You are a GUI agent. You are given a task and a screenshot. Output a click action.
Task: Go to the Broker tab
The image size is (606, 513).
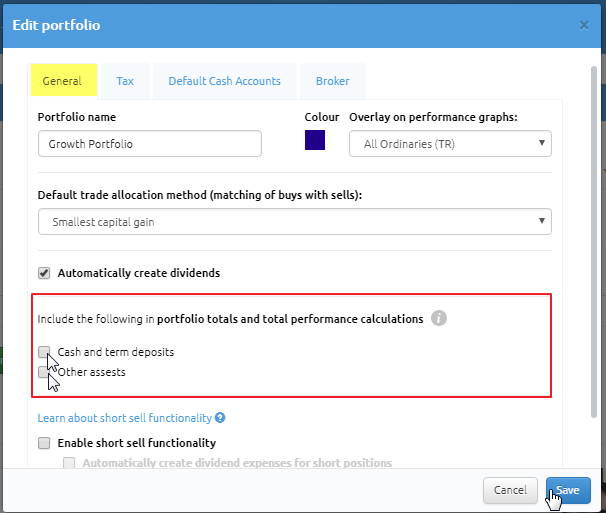click(332, 81)
